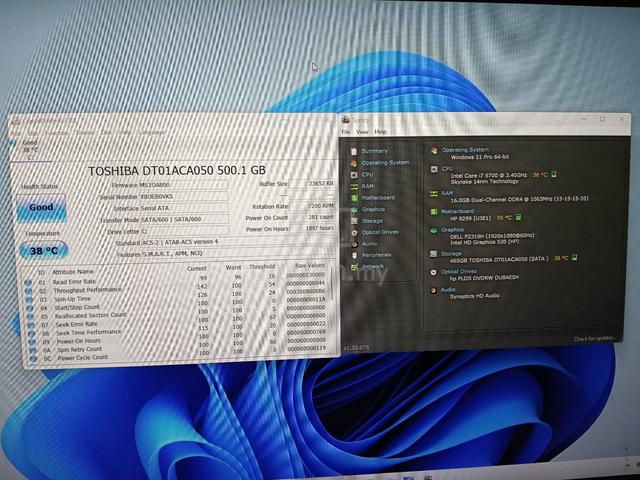Click the Transfer Mode SATA/600 field
Image resolution: width=640 pixels, height=480 pixels.
pyautogui.click(x=184, y=219)
